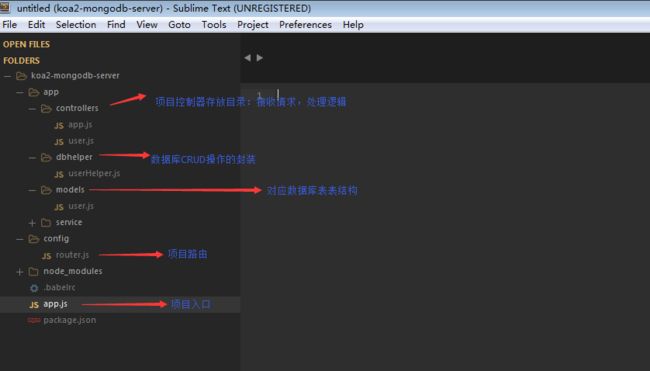Click JS icon of controllers app.js
Viewport: 650px width, 371px height.
click(59, 126)
